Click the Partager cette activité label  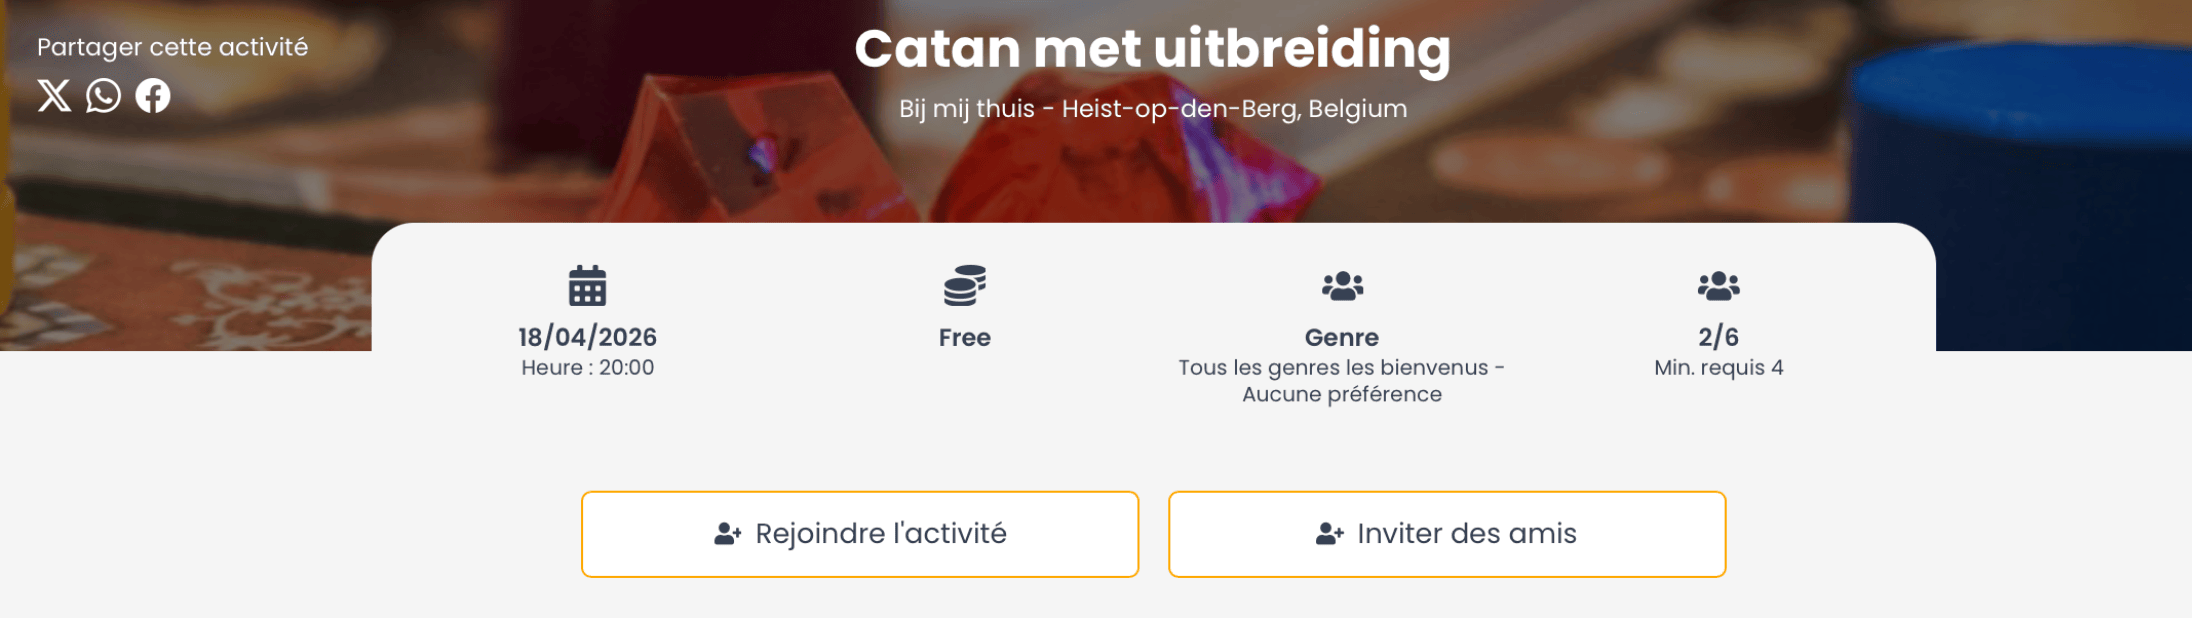(172, 47)
